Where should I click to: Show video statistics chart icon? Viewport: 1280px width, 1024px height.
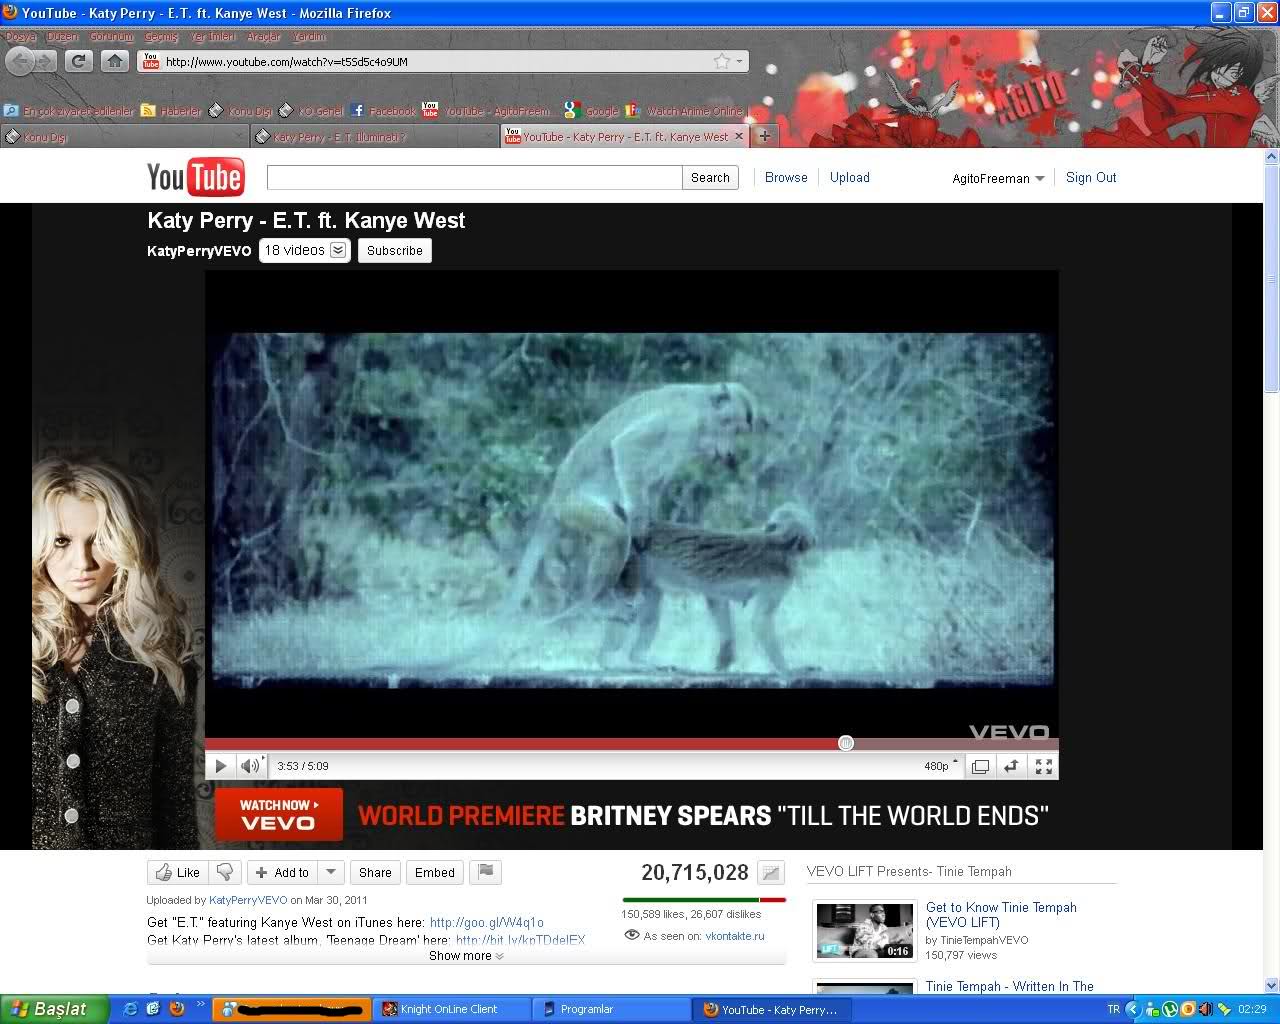771,873
